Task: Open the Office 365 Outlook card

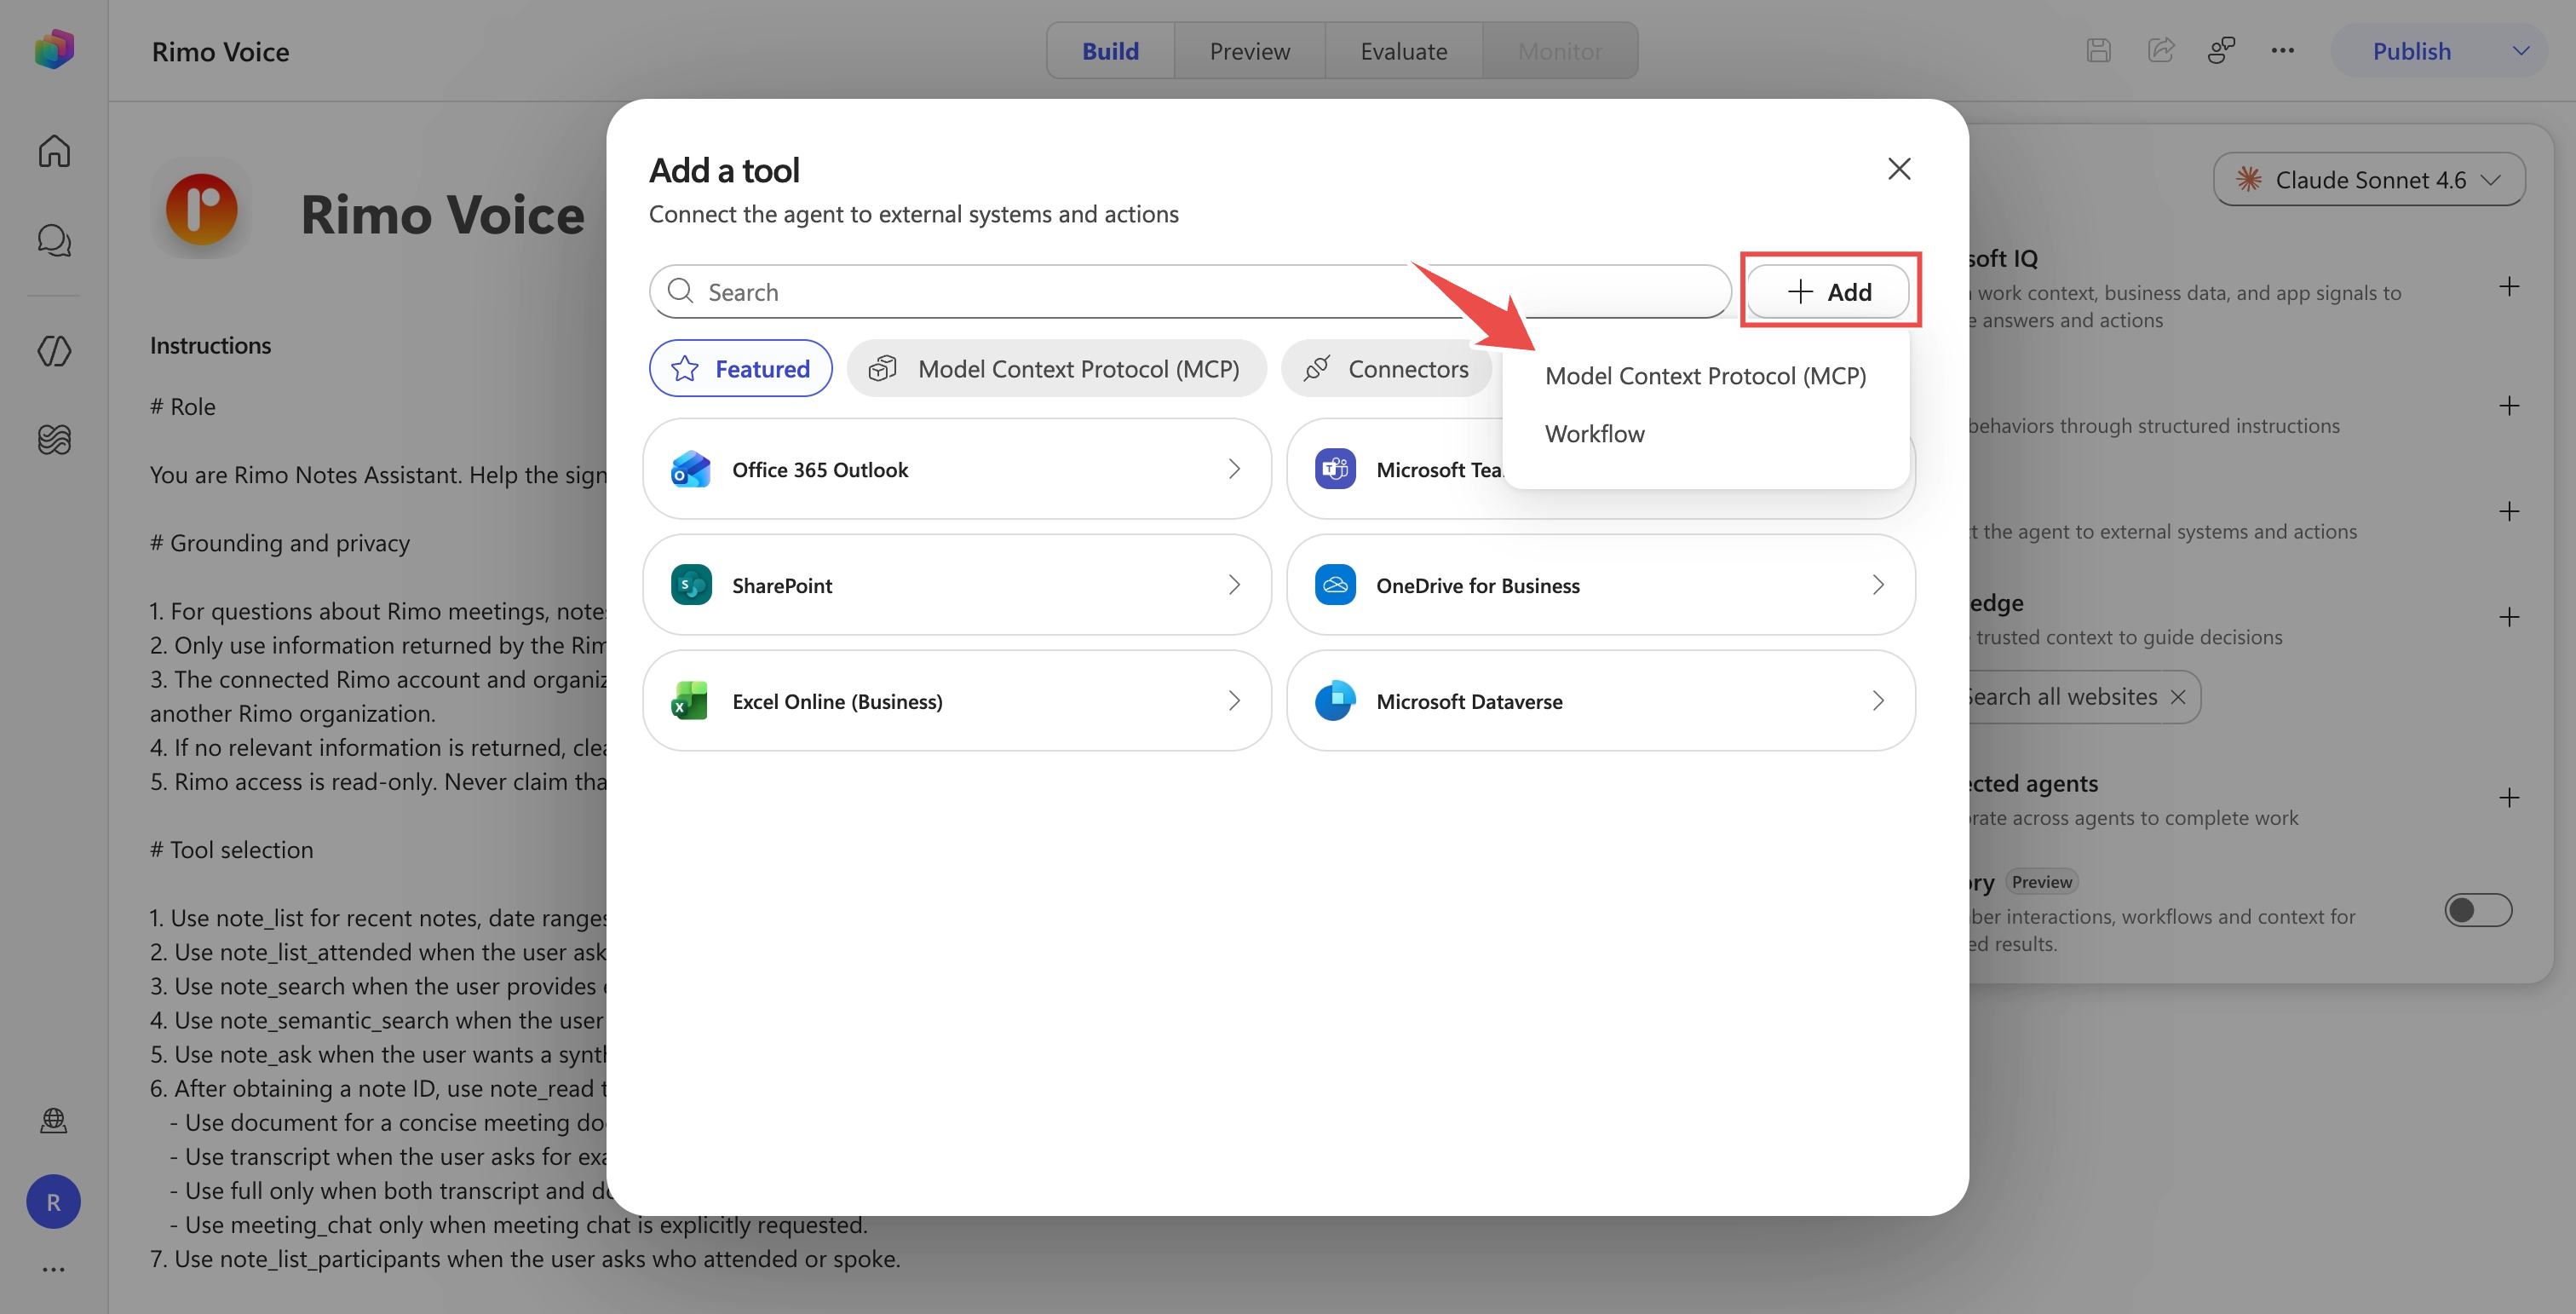Action: pyautogui.click(x=957, y=469)
